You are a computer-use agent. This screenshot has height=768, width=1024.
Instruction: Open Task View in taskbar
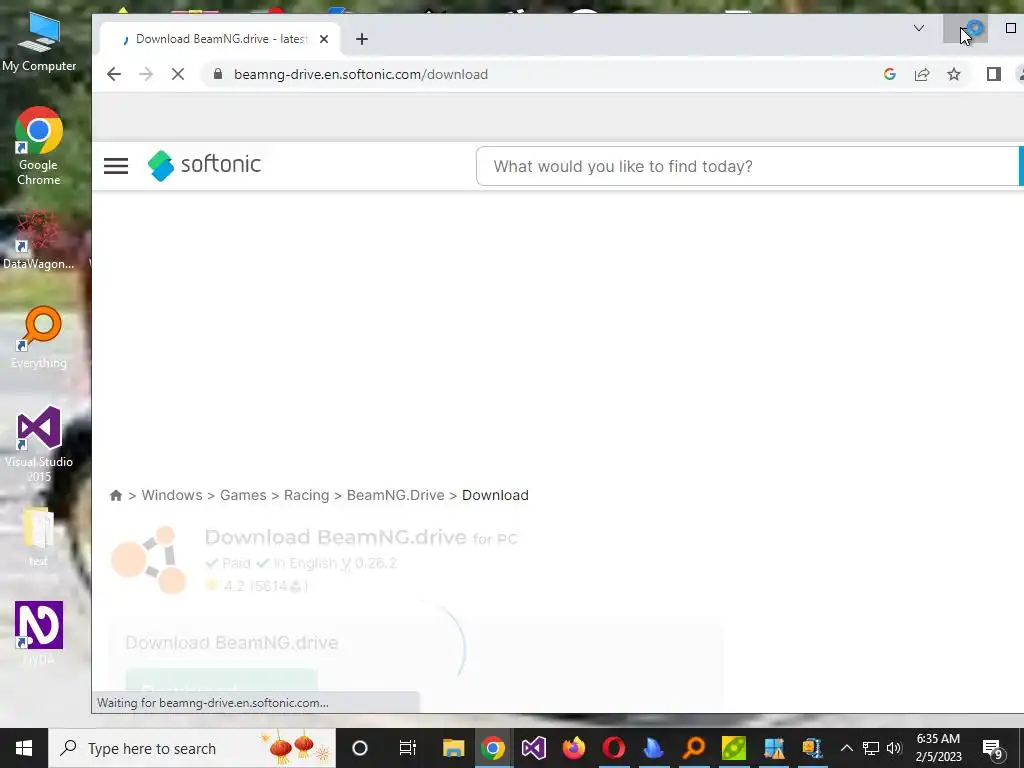coord(408,748)
